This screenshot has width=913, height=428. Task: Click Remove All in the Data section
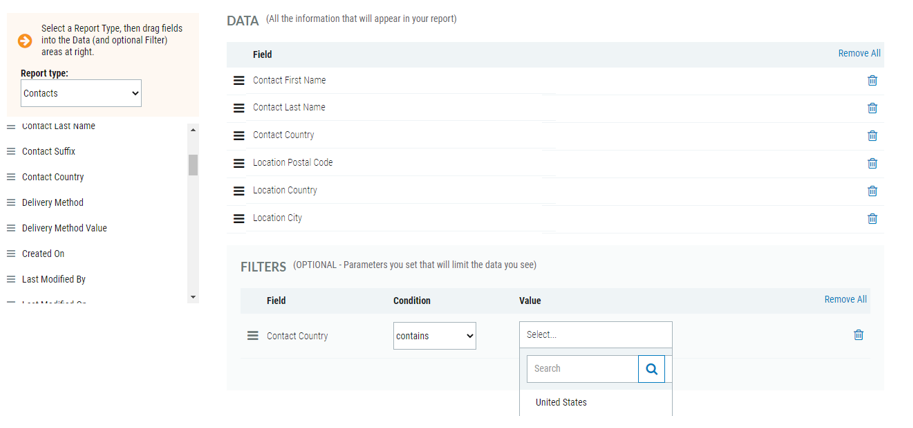click(859, 54)
